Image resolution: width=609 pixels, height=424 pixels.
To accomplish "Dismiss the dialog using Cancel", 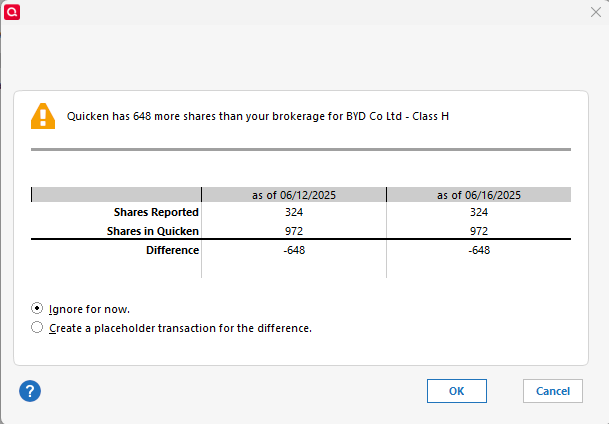I will point(553,391).
